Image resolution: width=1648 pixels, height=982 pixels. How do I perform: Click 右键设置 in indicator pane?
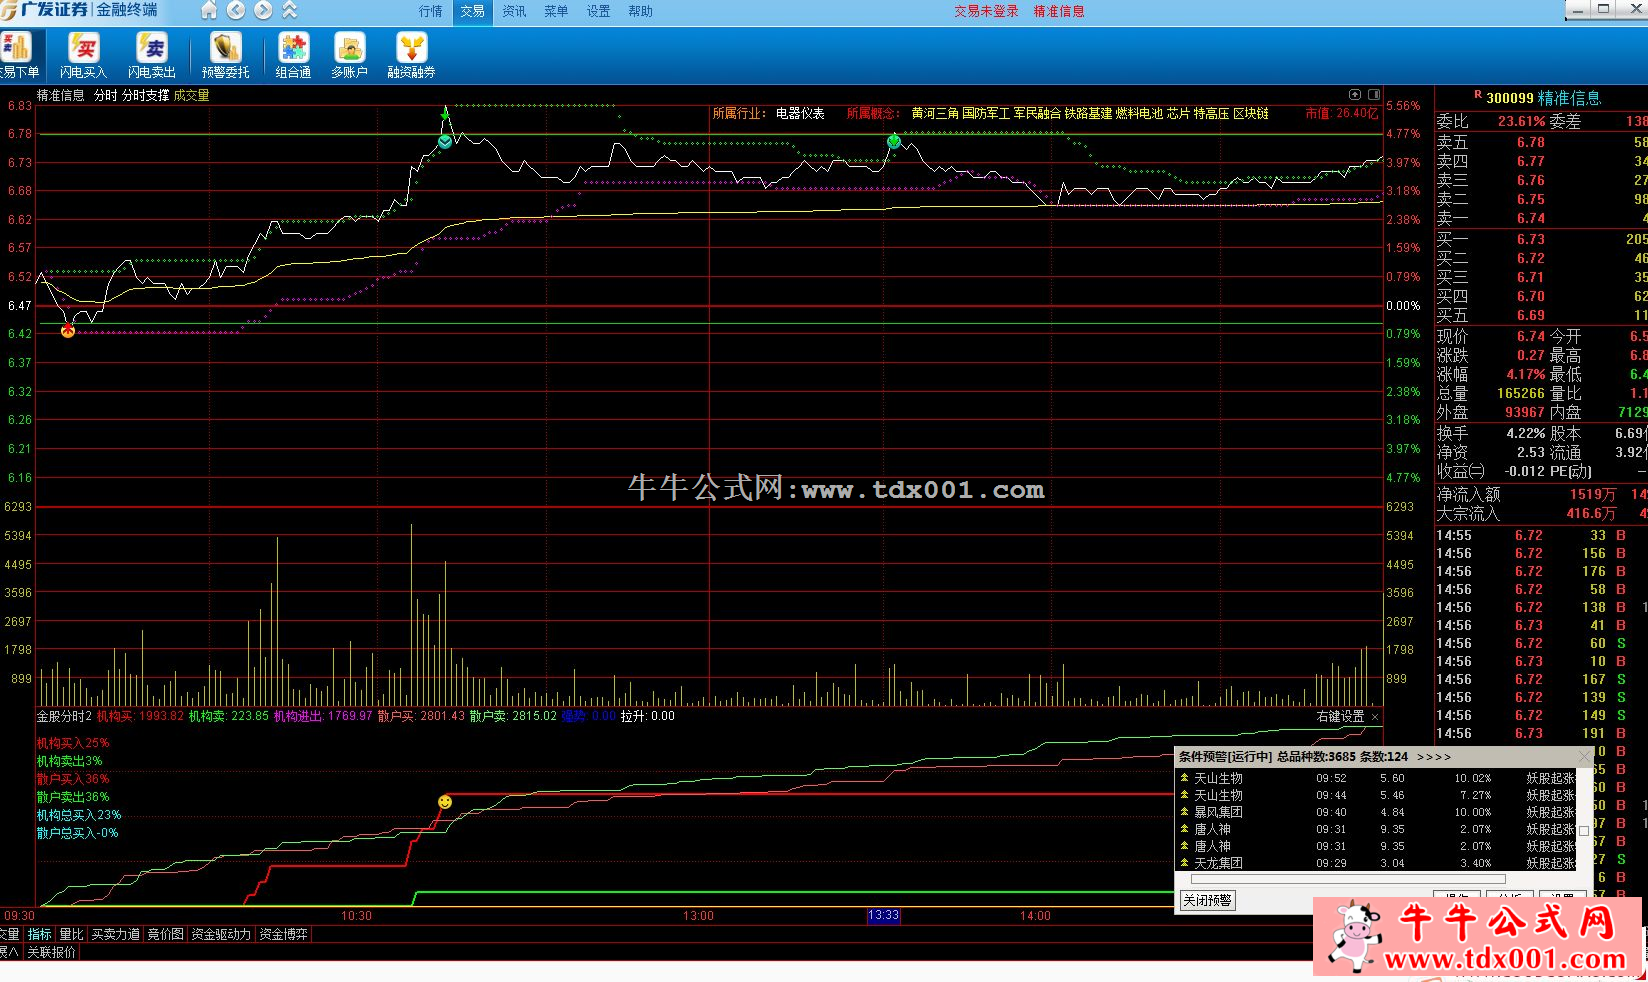point(1340,716)
